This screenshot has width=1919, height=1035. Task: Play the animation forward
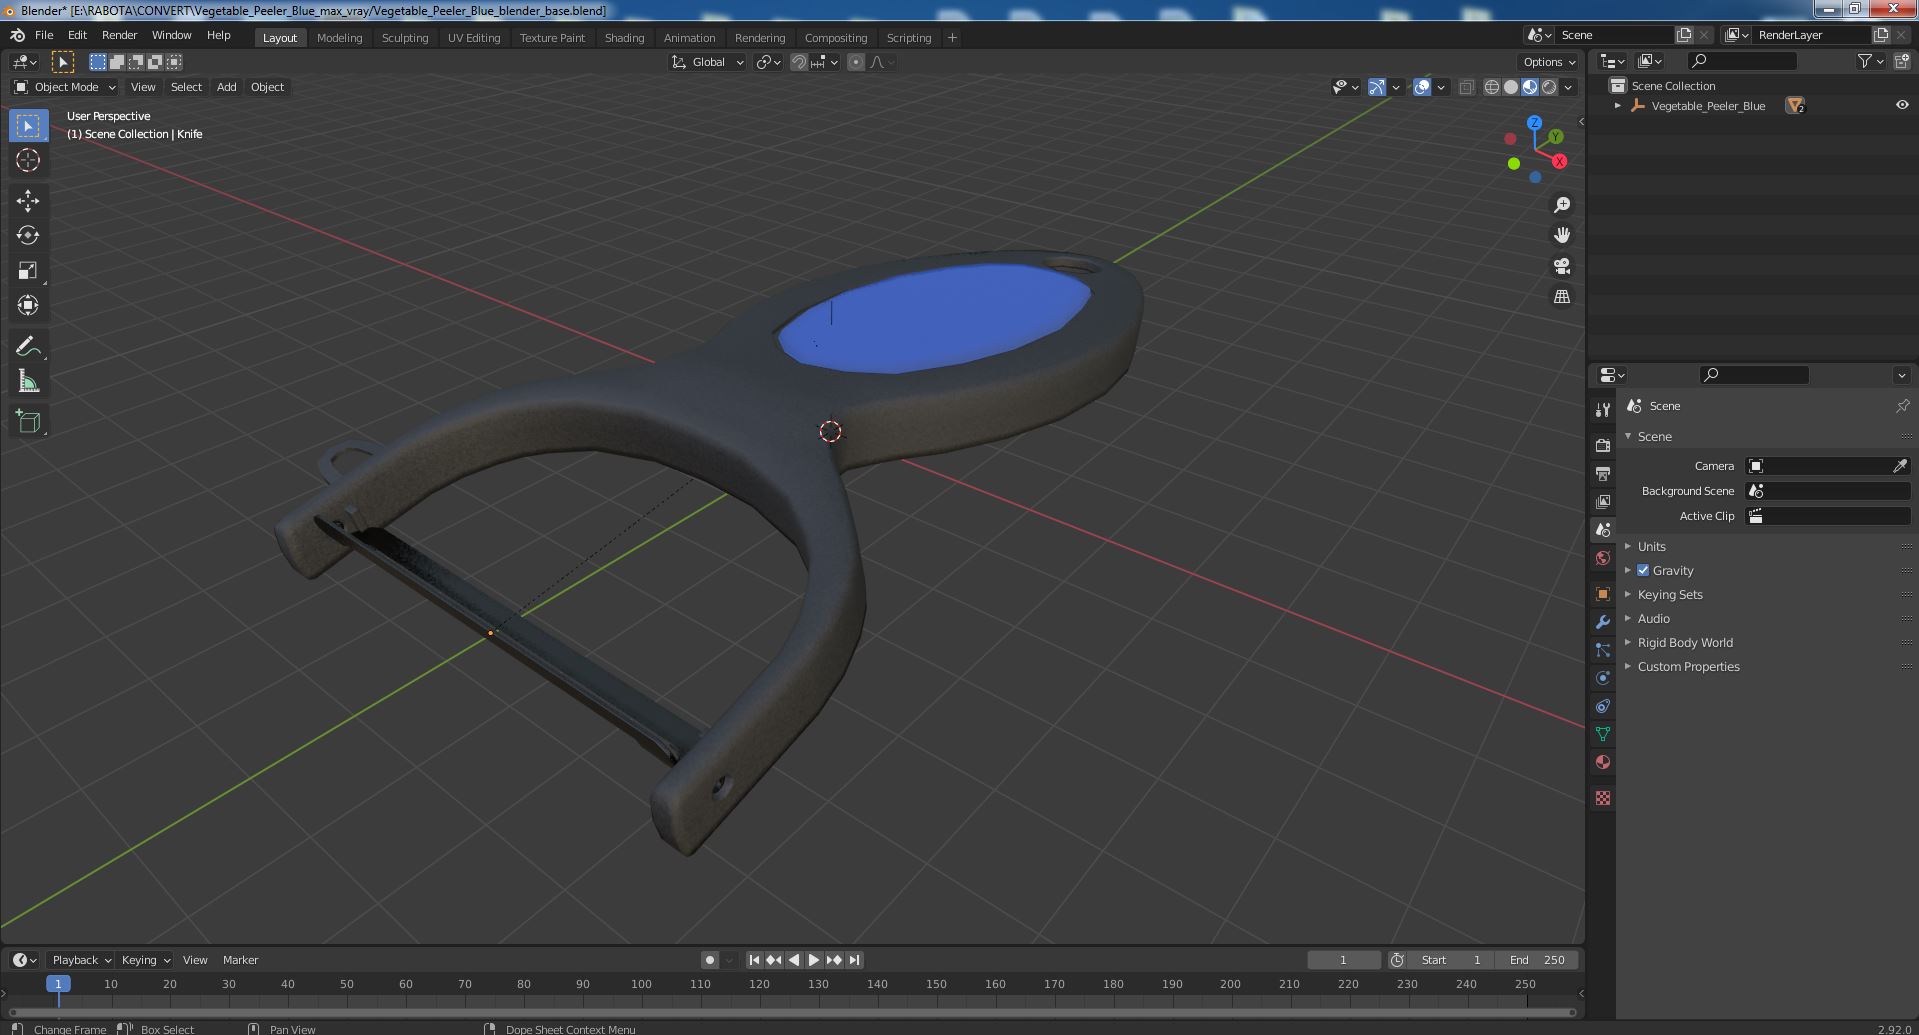[x=814, y=960]
